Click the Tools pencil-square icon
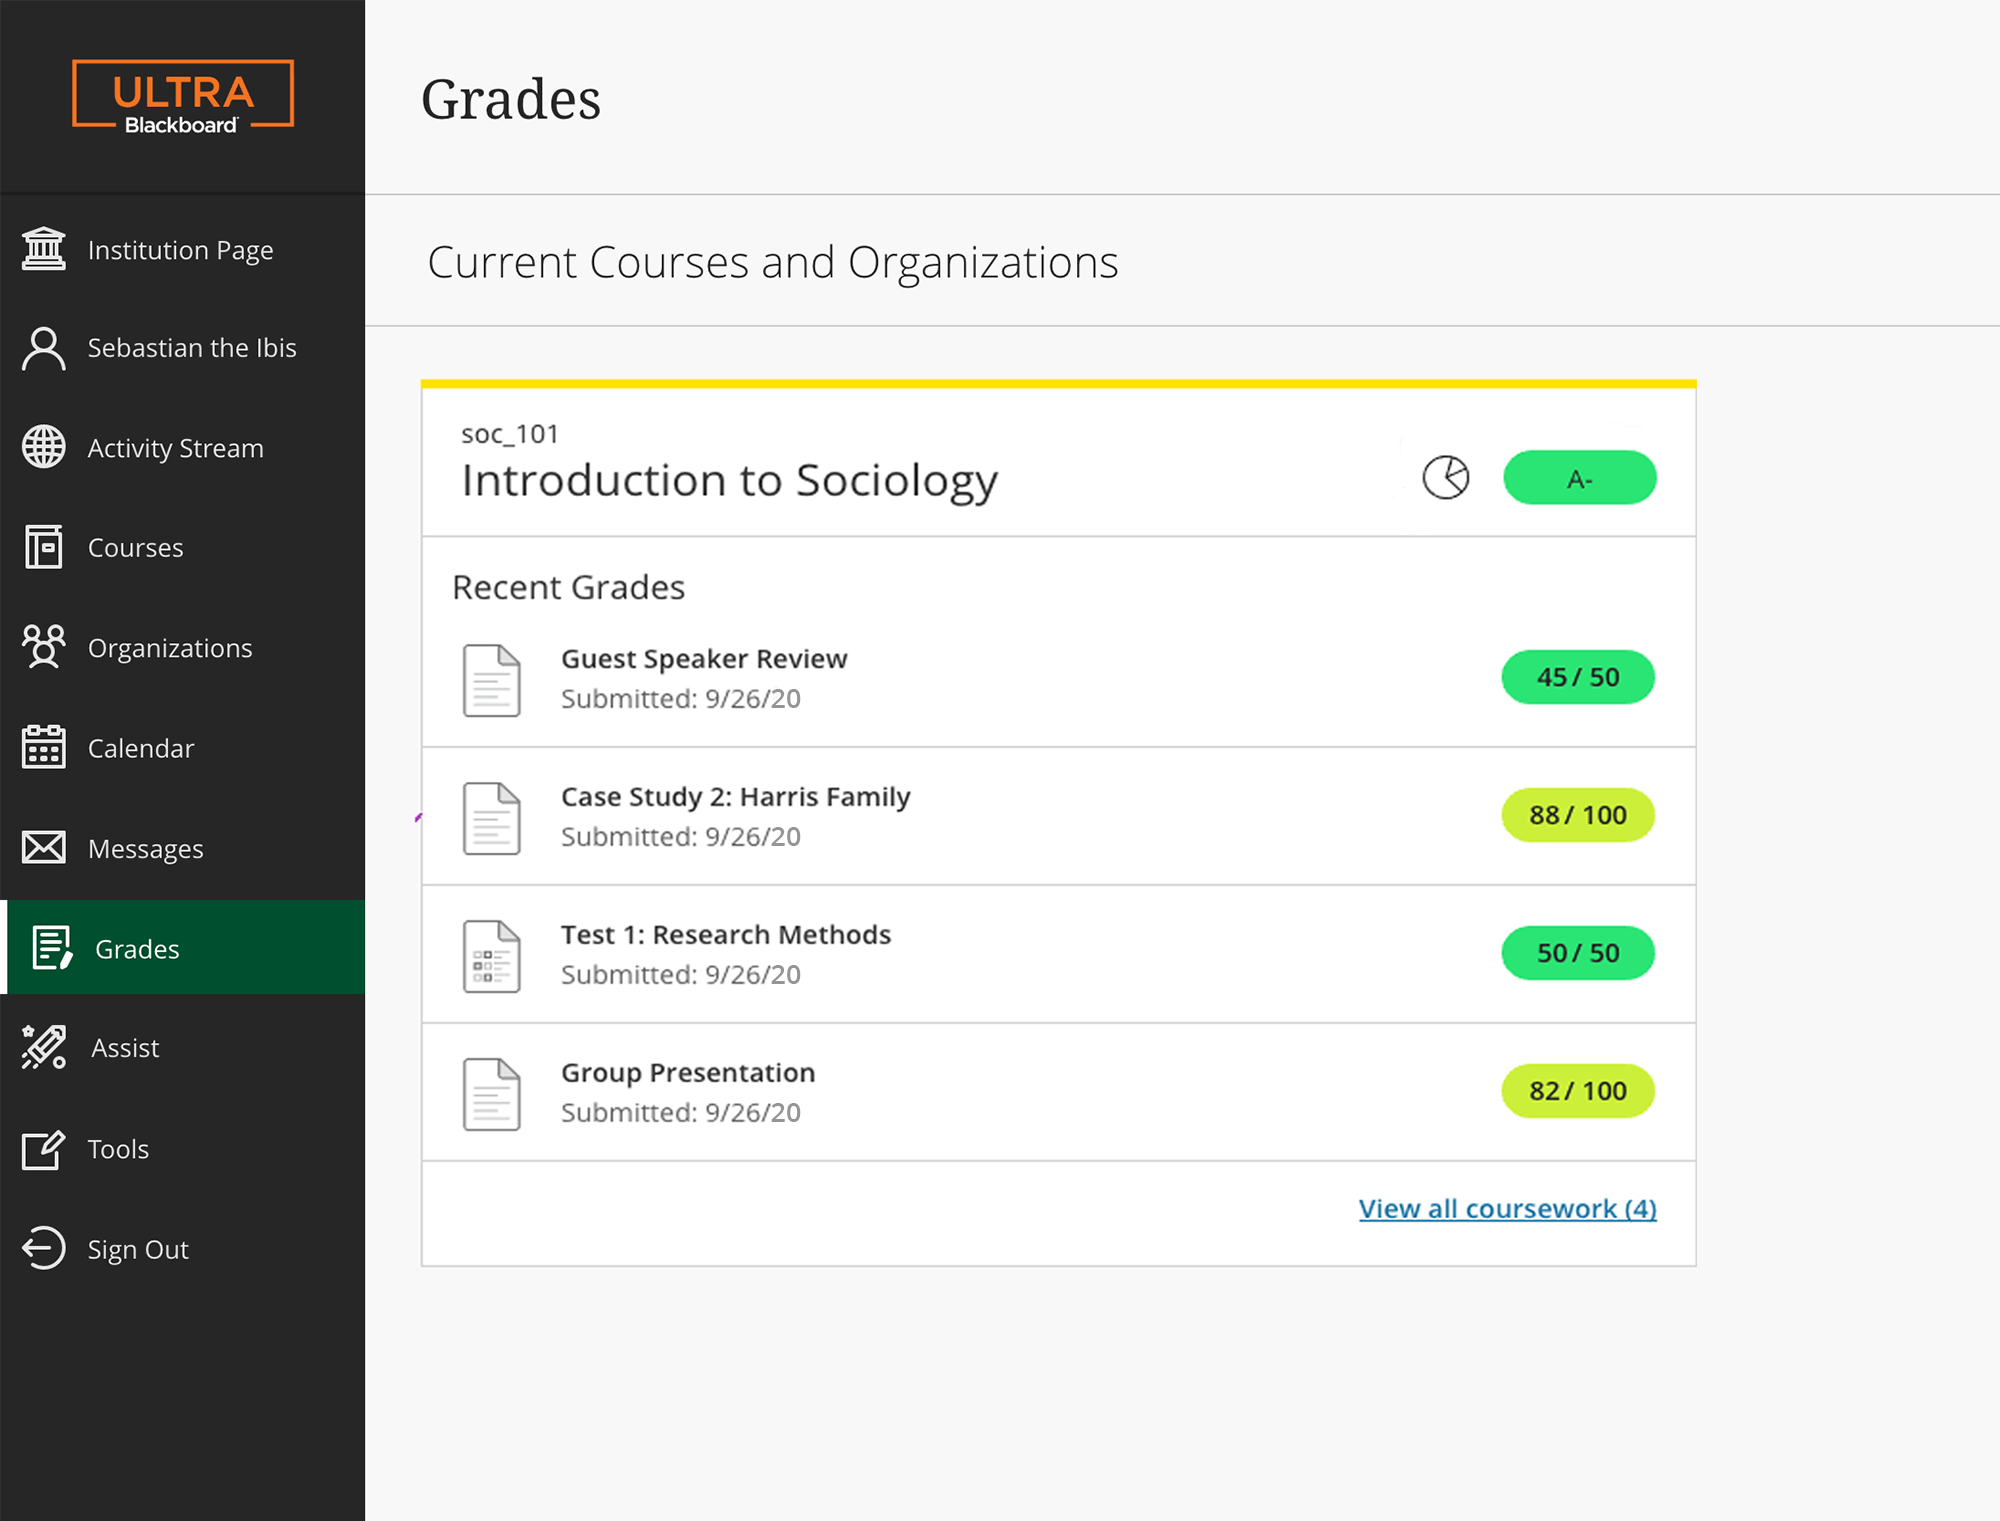The width and height of the screenshot is (2000, 1521). (44, 1149)
